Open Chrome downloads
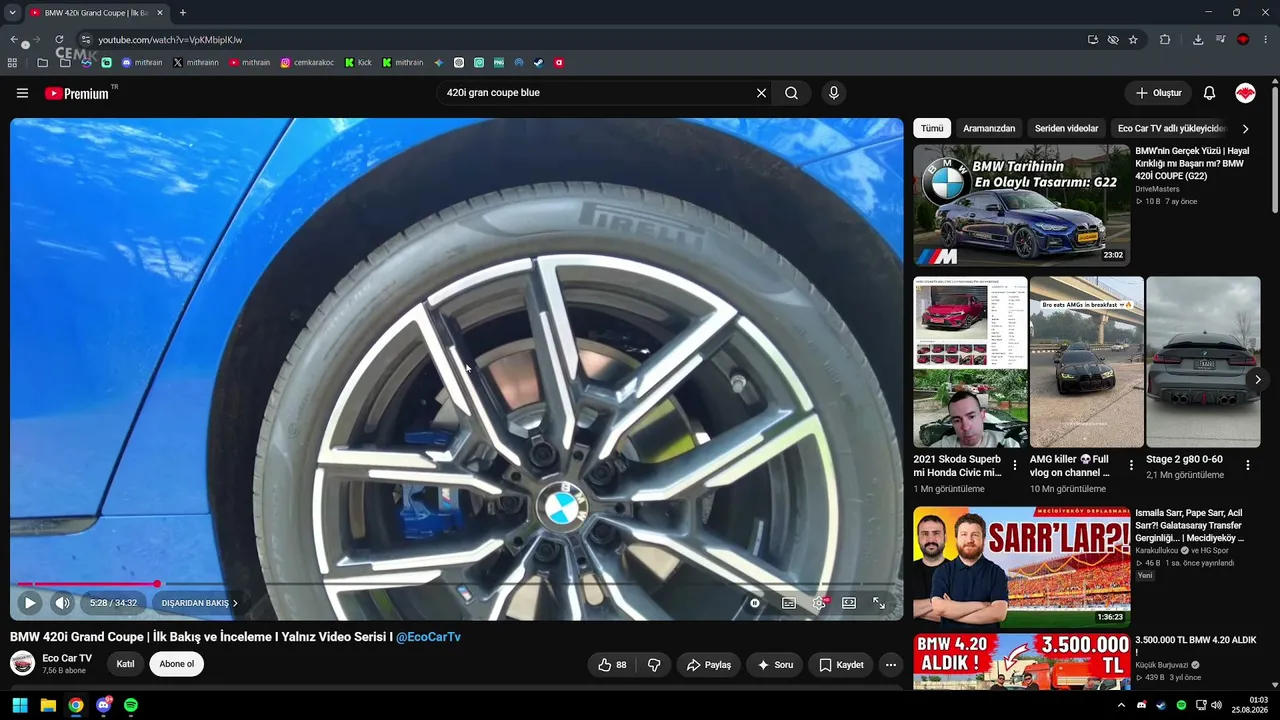Screen dimensions: 1280x720 point(1198,40)
